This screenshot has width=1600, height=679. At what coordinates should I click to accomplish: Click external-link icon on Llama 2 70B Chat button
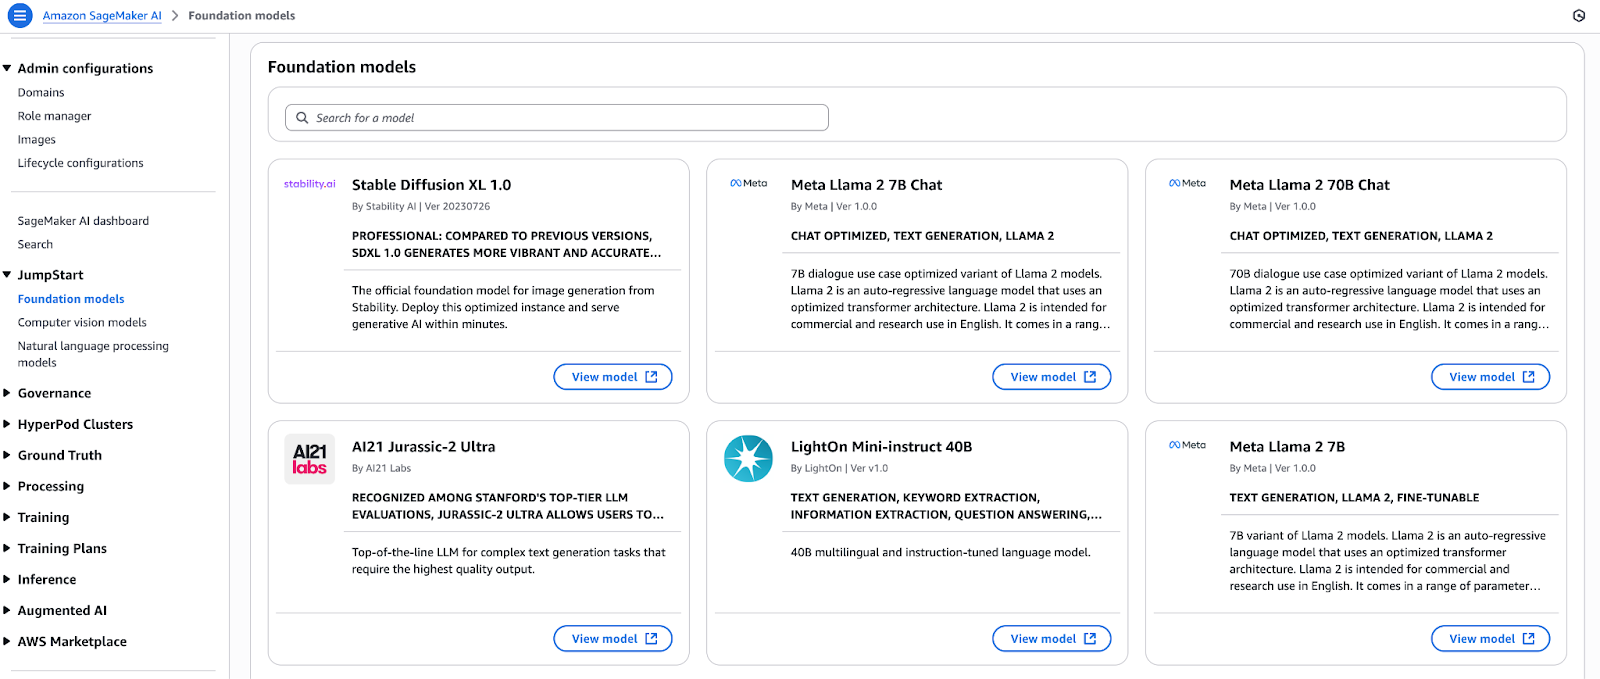click(1529, 377)
